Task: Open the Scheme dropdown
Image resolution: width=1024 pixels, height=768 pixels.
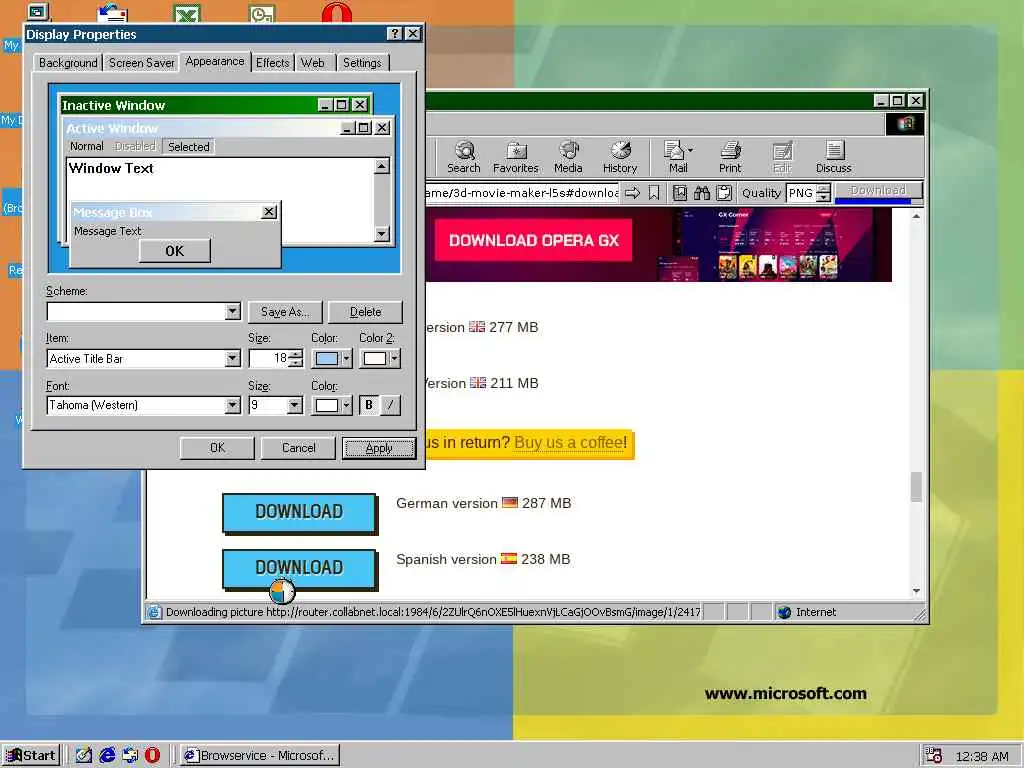Action: tap(232, 312)
